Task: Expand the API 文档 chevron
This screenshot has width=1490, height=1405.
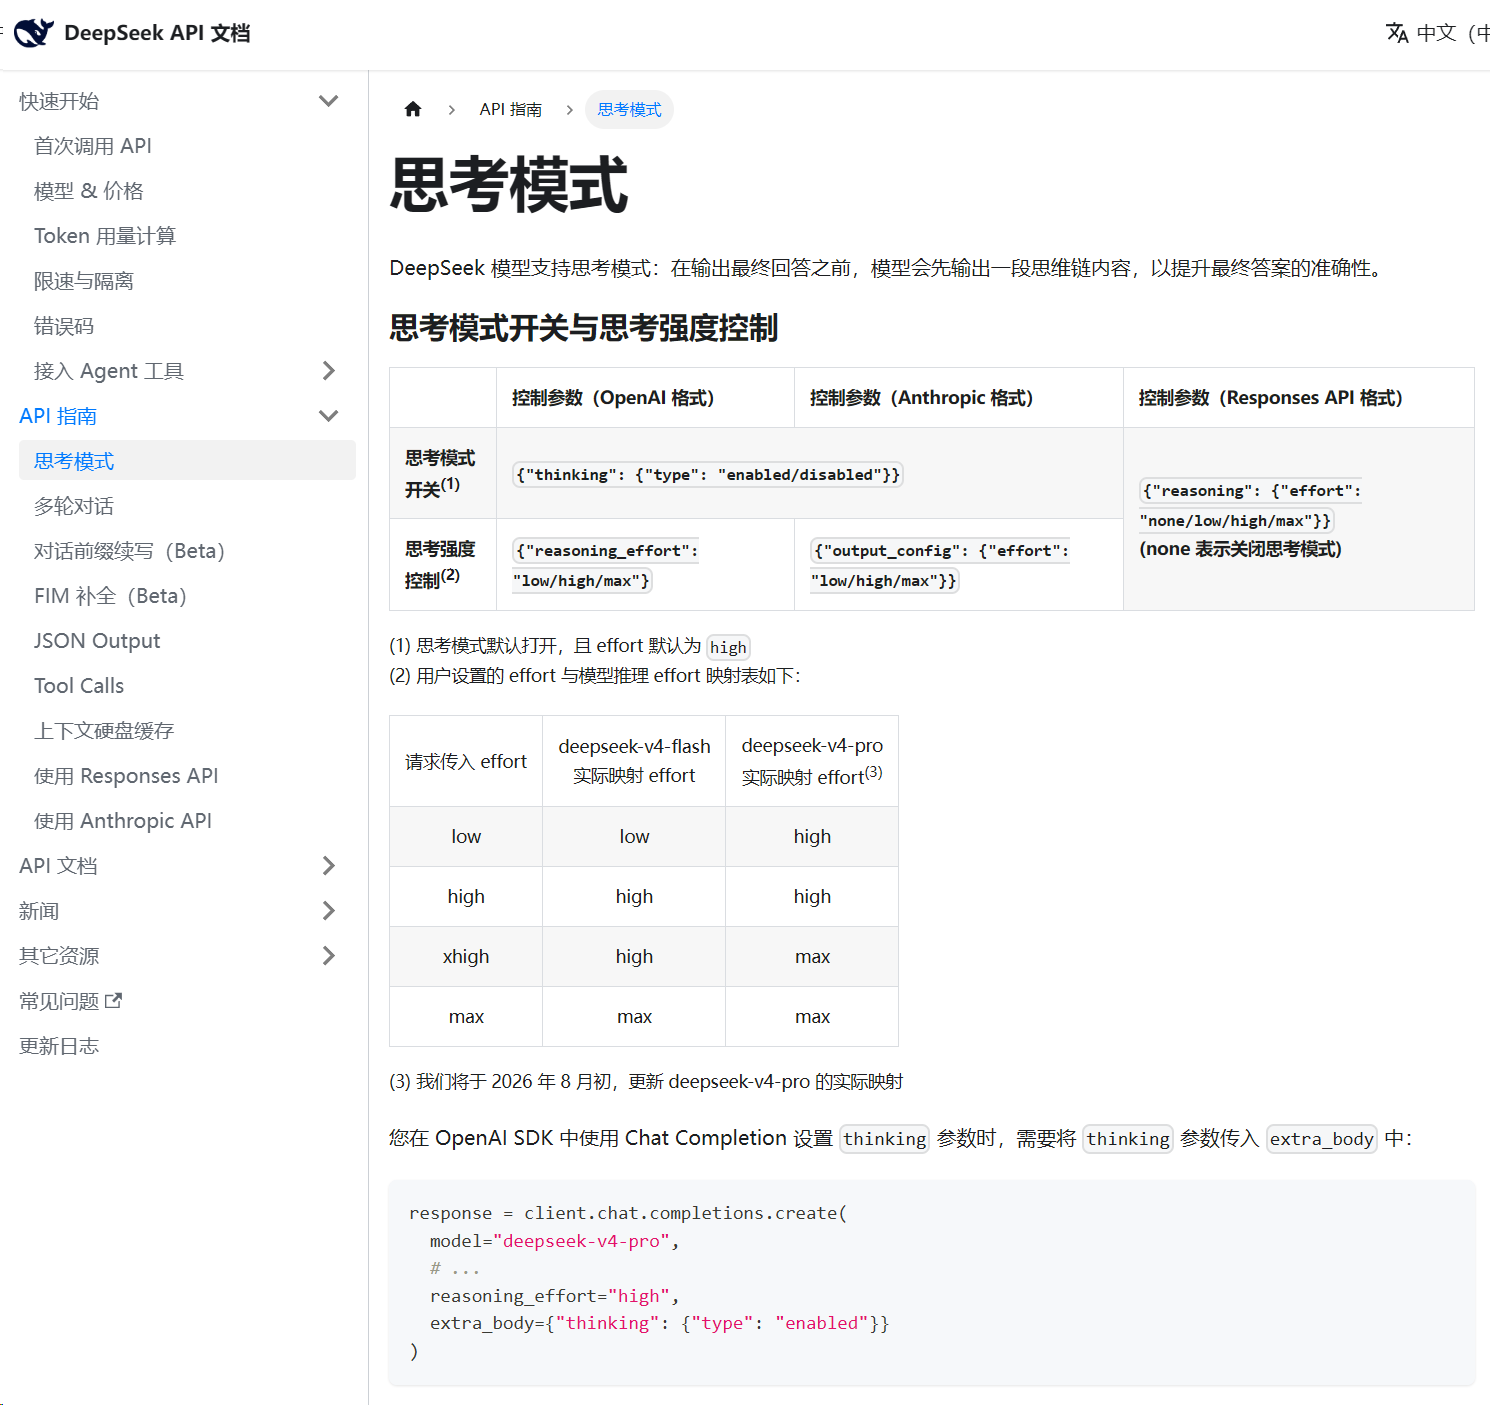Action: (328, 866)
